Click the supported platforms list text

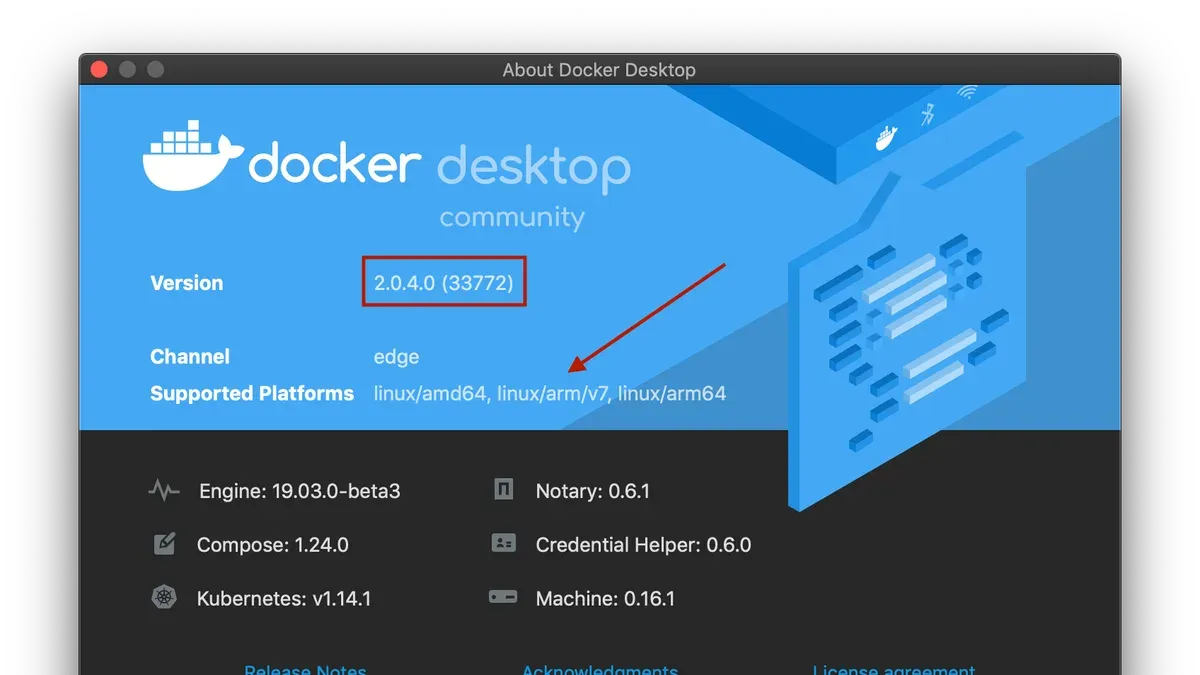pyautogui.click(x=550, y=394)
